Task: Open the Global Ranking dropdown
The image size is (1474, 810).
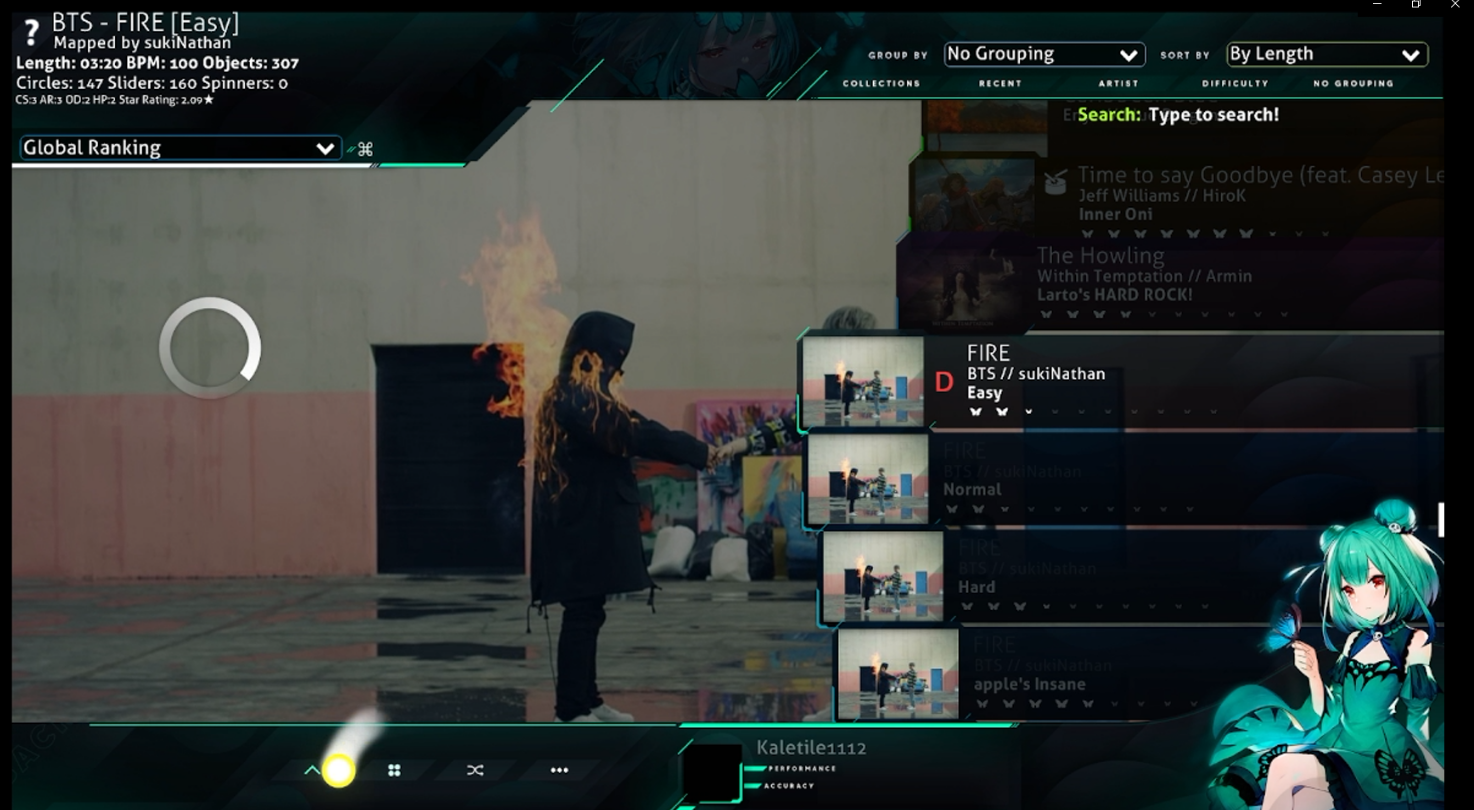Action: 180,148
